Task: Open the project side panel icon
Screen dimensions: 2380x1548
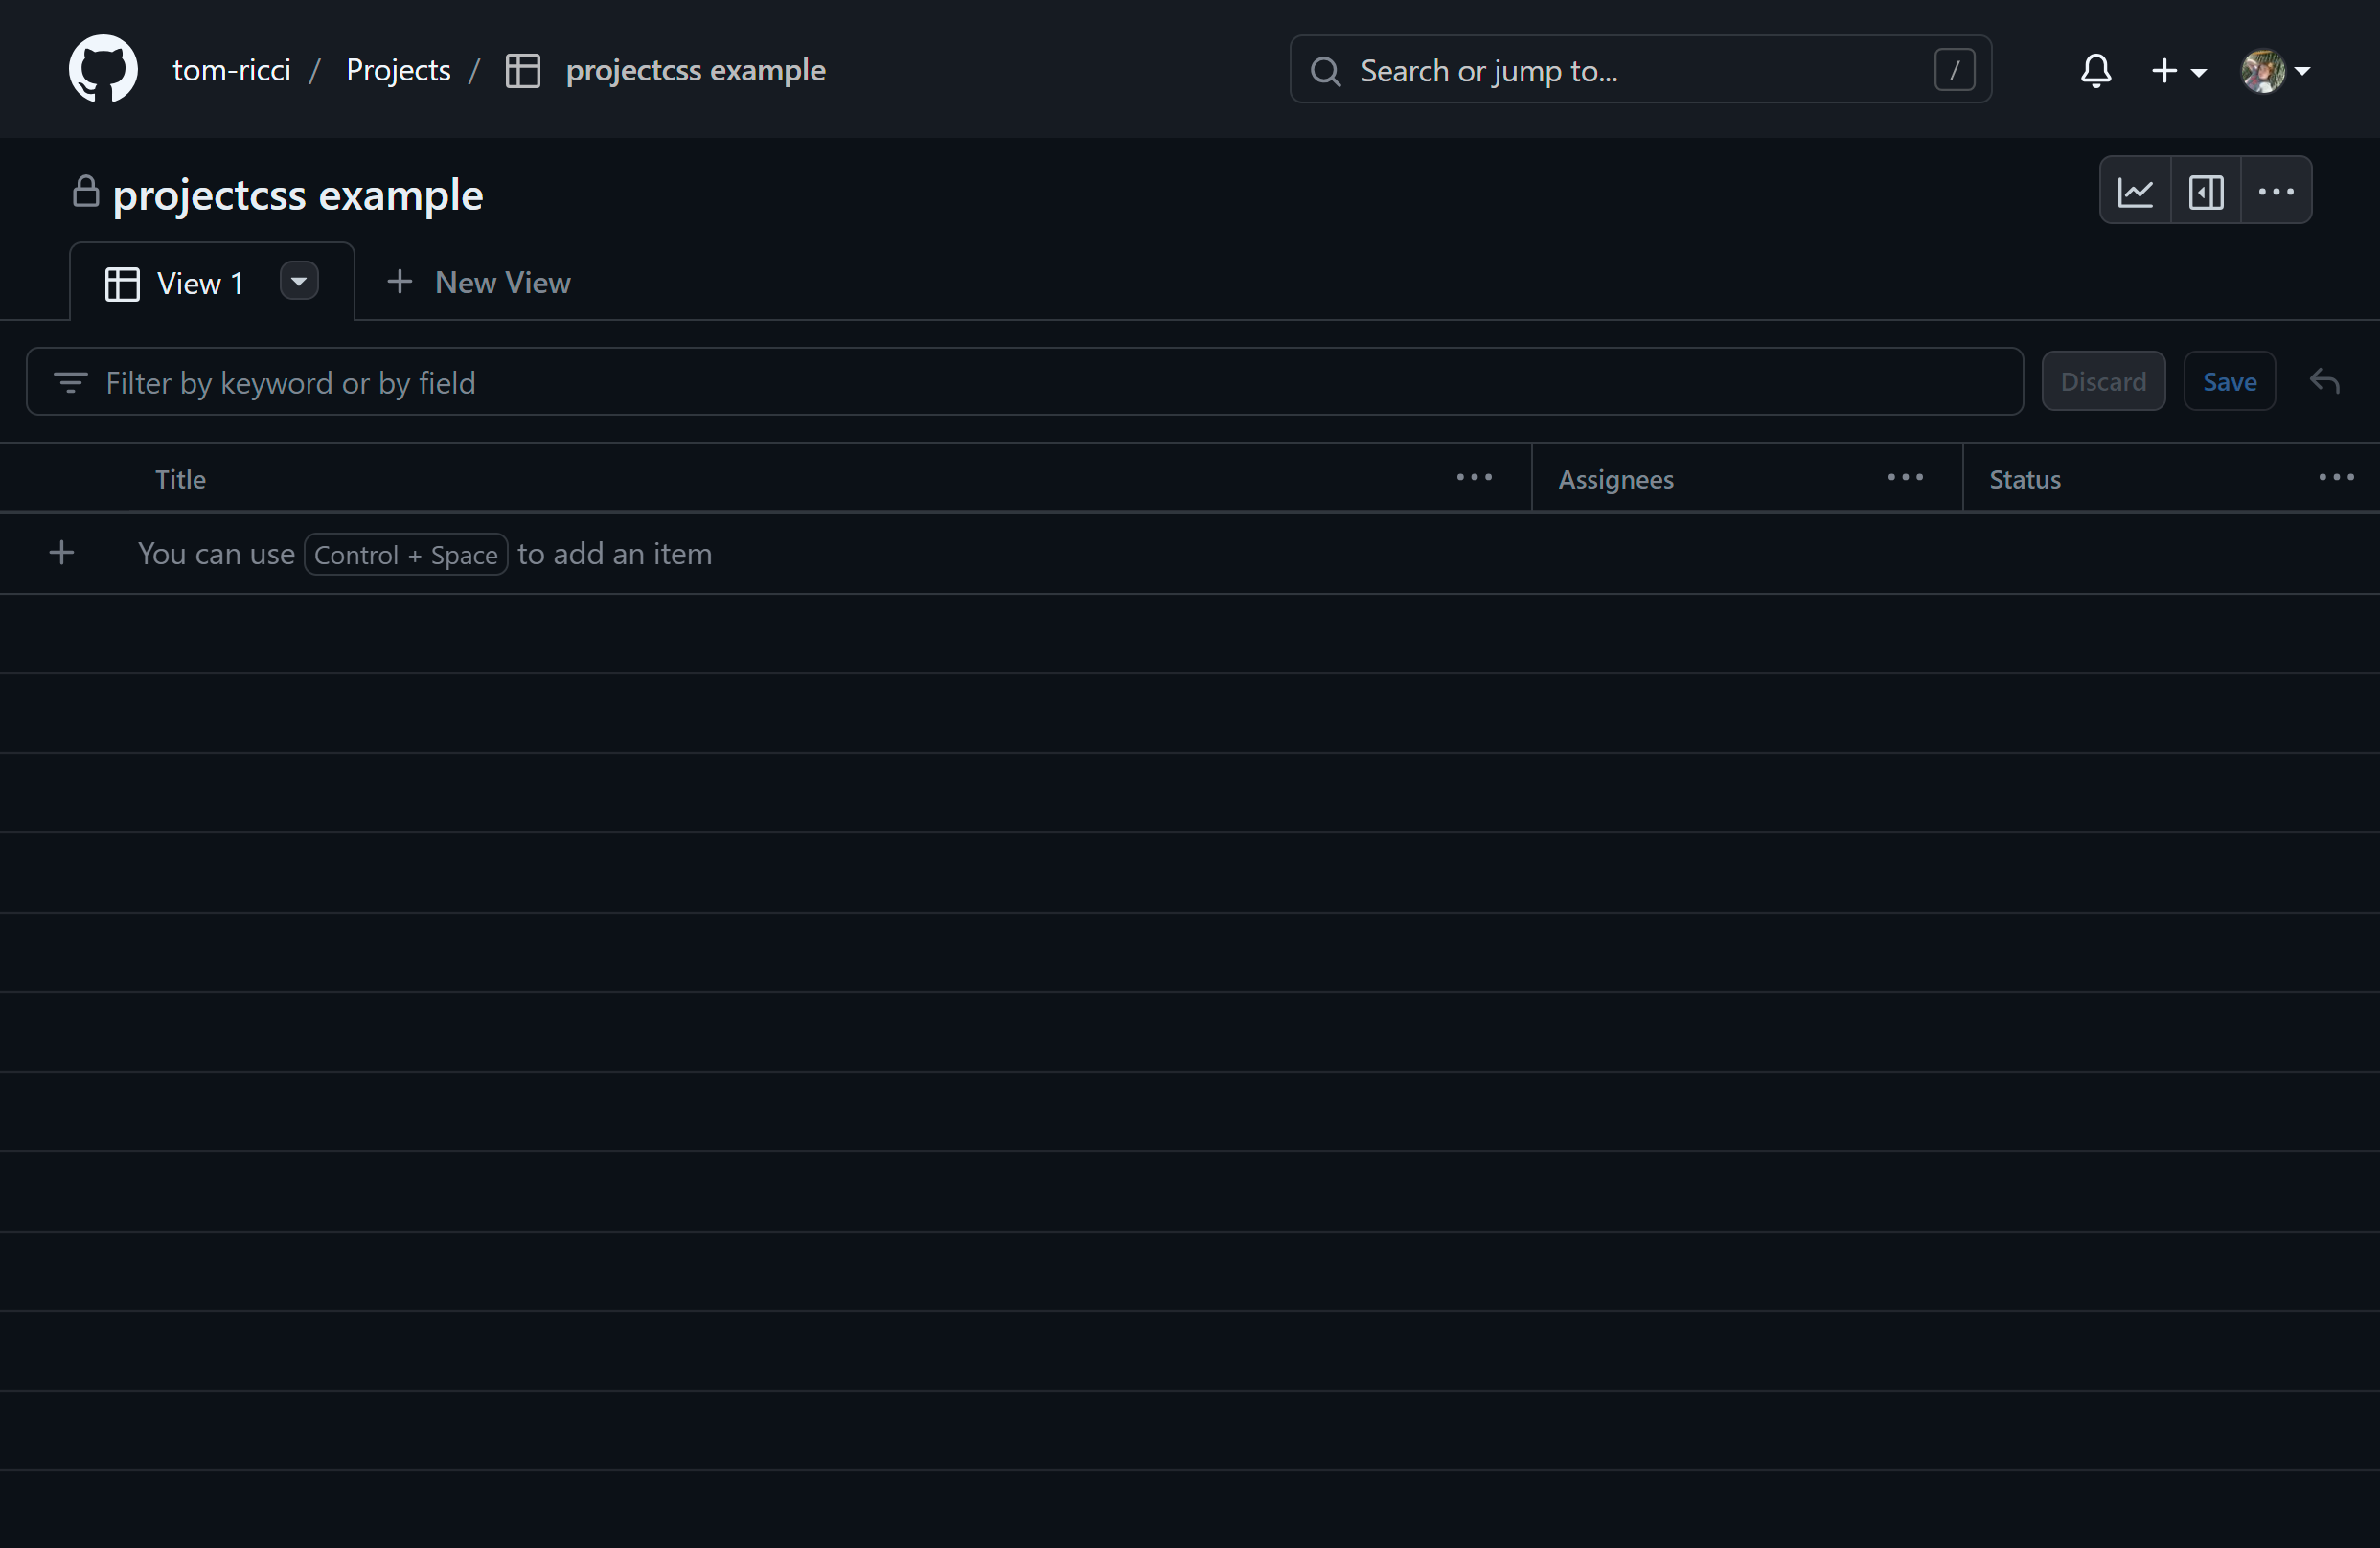Action: point(2206,190)
